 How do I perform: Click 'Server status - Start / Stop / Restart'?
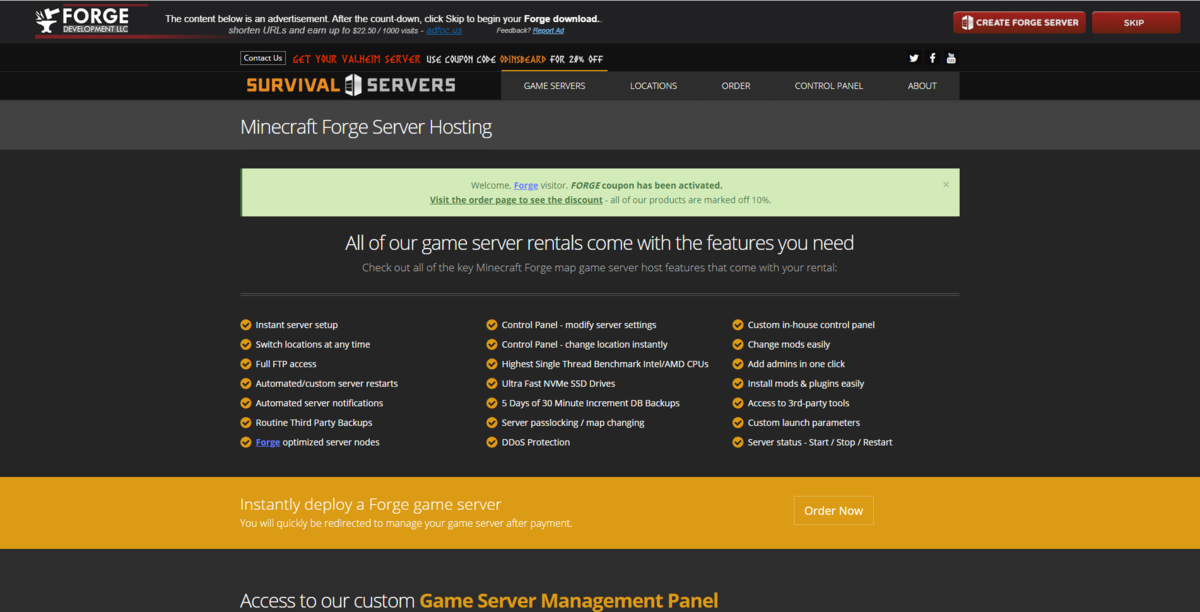pos(820,442)
